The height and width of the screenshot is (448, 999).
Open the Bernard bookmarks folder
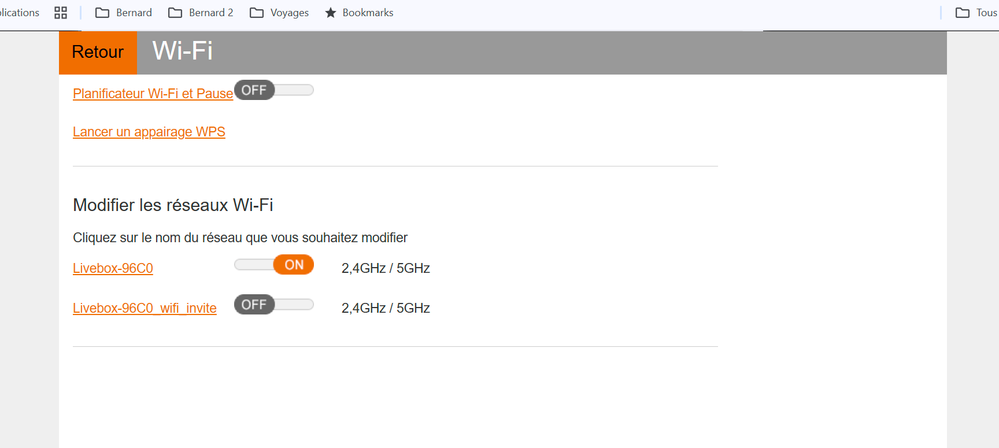[124, 13]
